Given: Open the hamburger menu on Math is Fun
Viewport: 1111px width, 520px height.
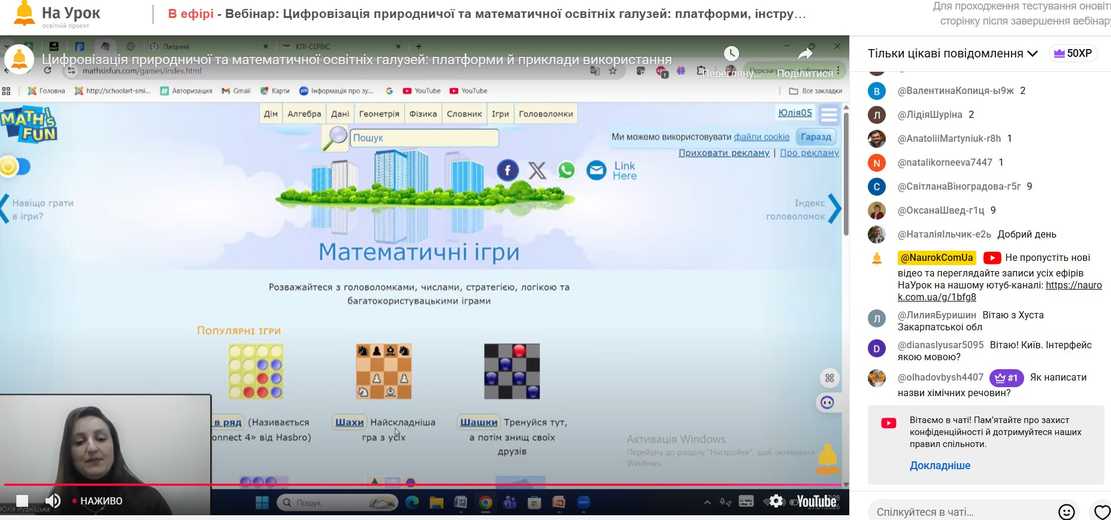Looking at the screenshot, I should pyautogui.click(x=829, y=114).
